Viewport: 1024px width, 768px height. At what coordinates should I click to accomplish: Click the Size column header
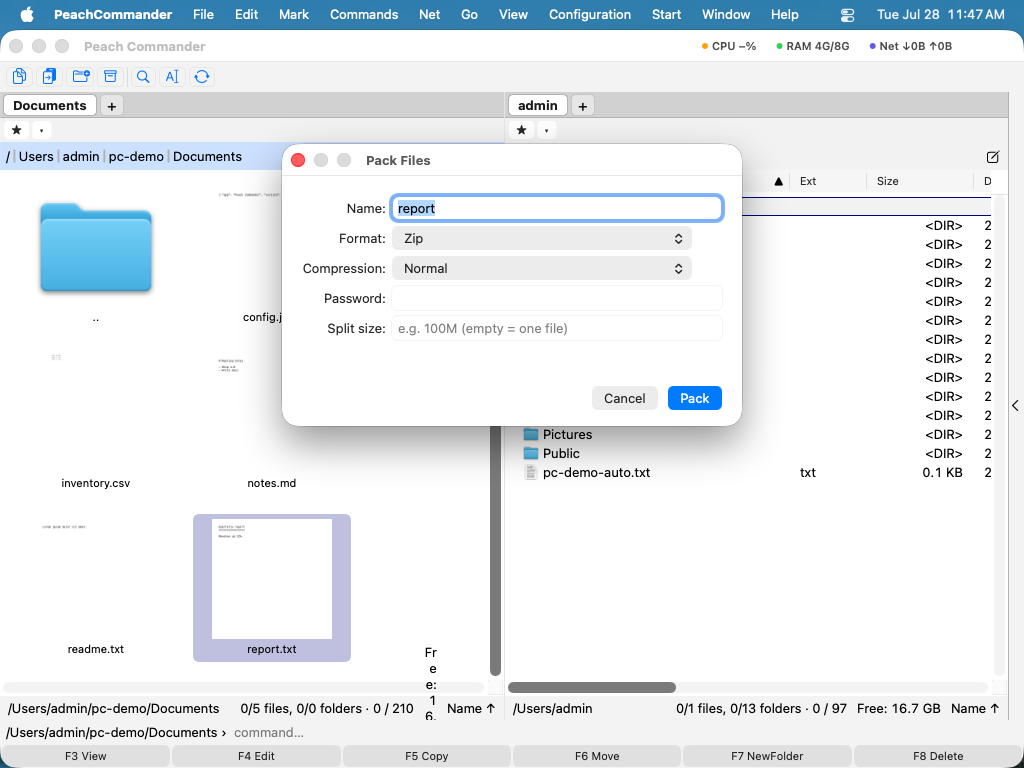tap(888, 182)
